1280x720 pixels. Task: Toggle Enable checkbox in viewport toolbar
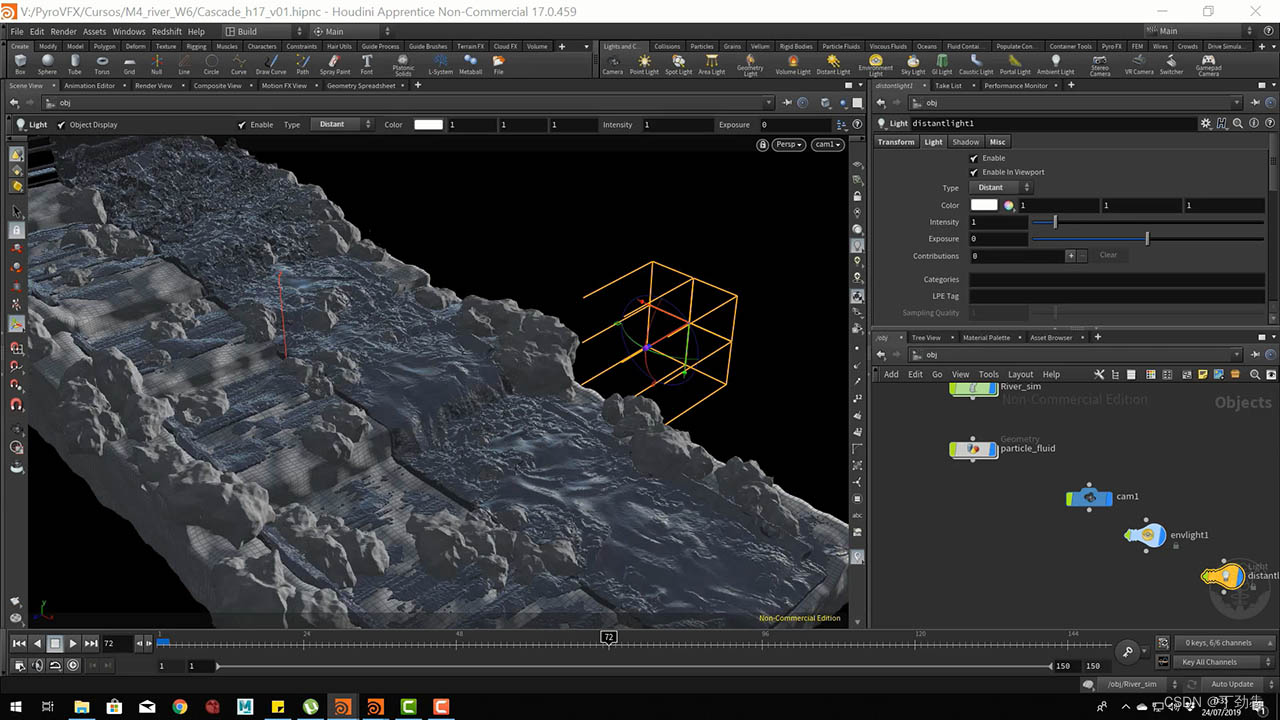[242, 125]
